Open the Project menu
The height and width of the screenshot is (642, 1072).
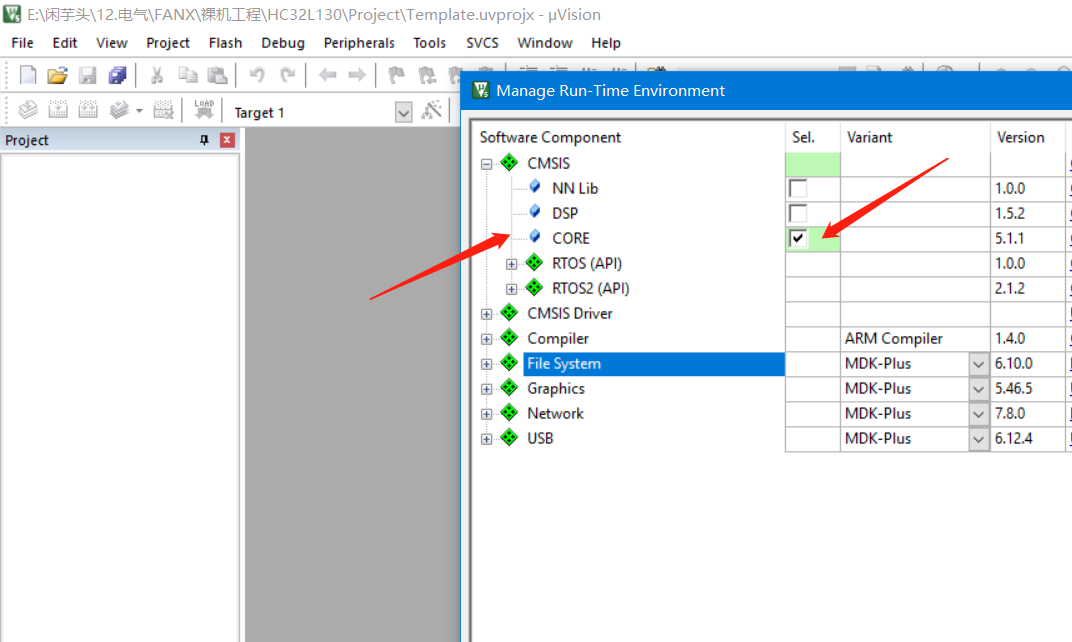[168, 42]
